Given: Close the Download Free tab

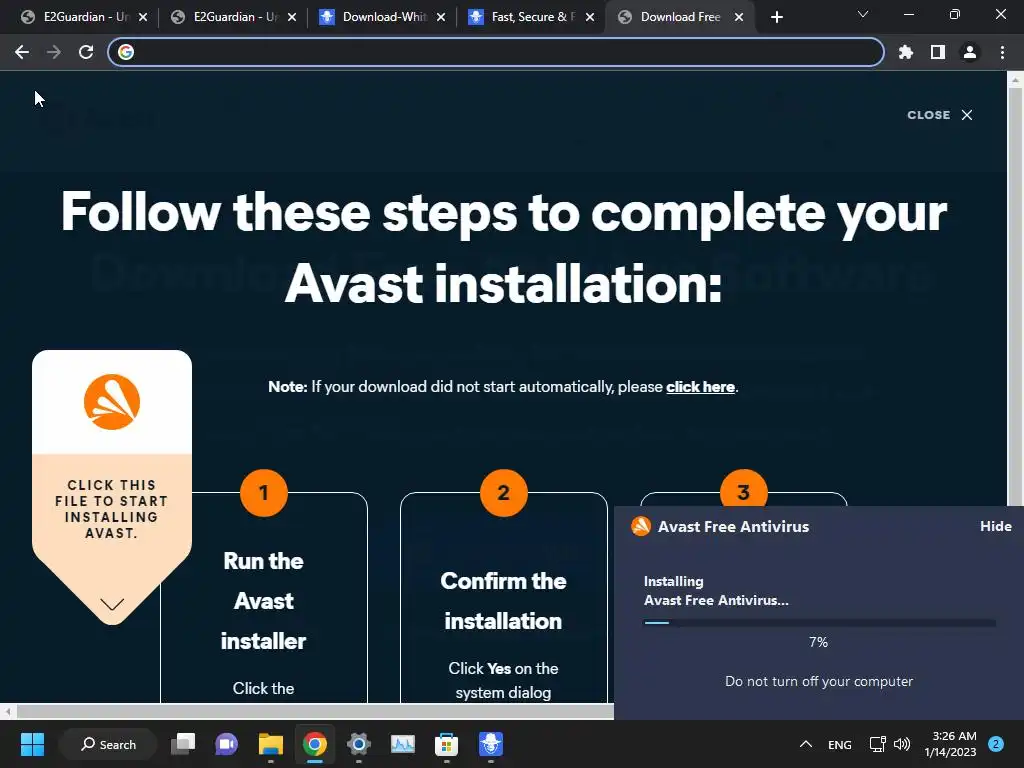Looking at the screenshot, I should point(739,17).
